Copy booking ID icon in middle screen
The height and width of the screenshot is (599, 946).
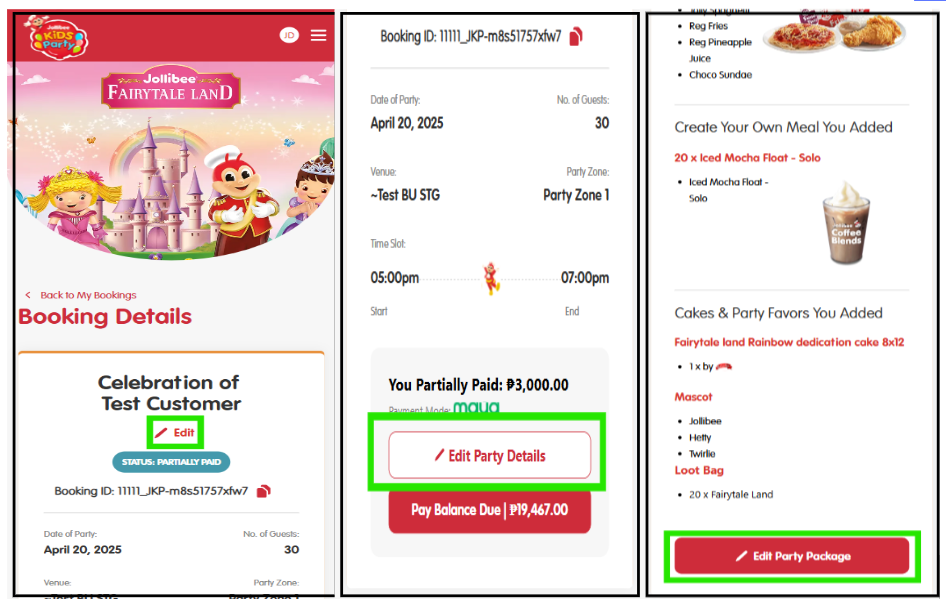coord(576,37)
